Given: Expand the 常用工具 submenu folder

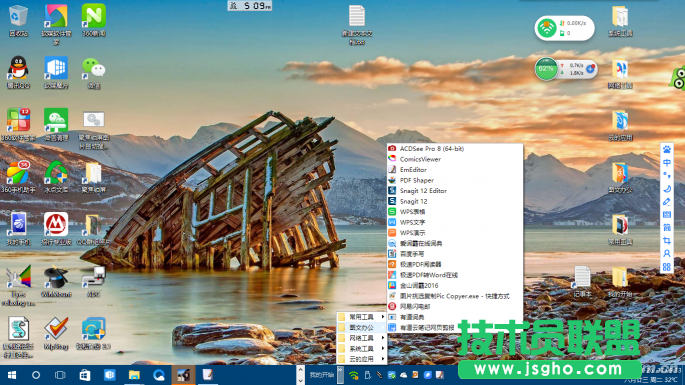Looking at the screenshot, I should click(361, 317).
